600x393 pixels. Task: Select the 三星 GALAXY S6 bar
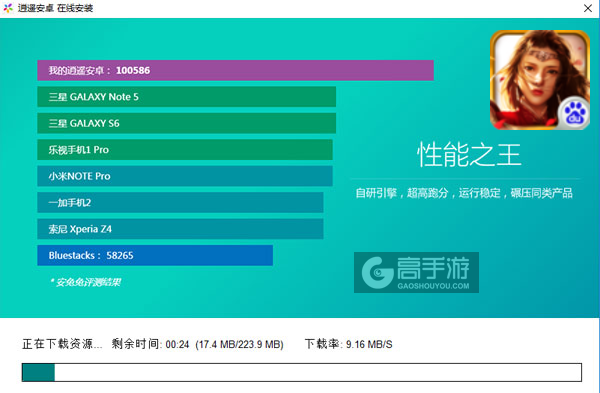click(x=187, y=123)
